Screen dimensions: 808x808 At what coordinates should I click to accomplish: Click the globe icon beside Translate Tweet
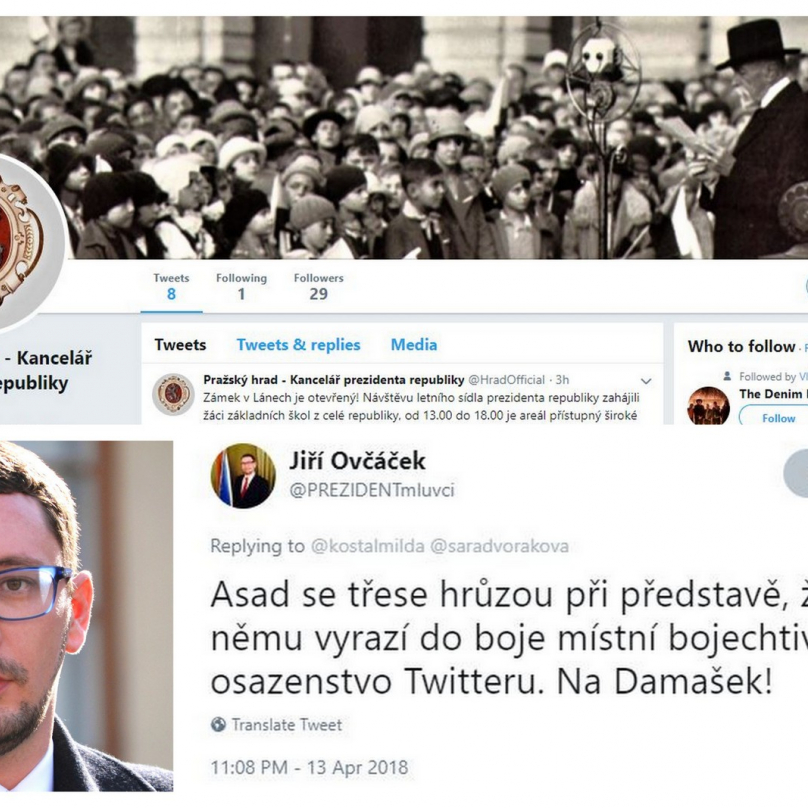(x=218, y=725)
